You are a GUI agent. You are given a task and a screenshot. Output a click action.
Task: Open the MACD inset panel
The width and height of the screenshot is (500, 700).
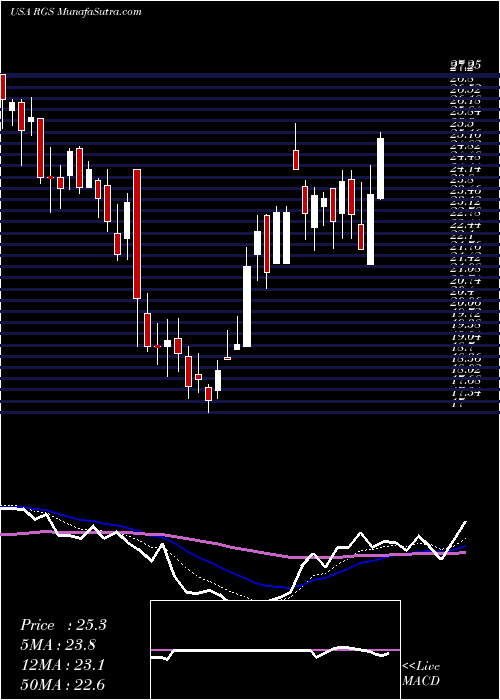click(275, 650)
